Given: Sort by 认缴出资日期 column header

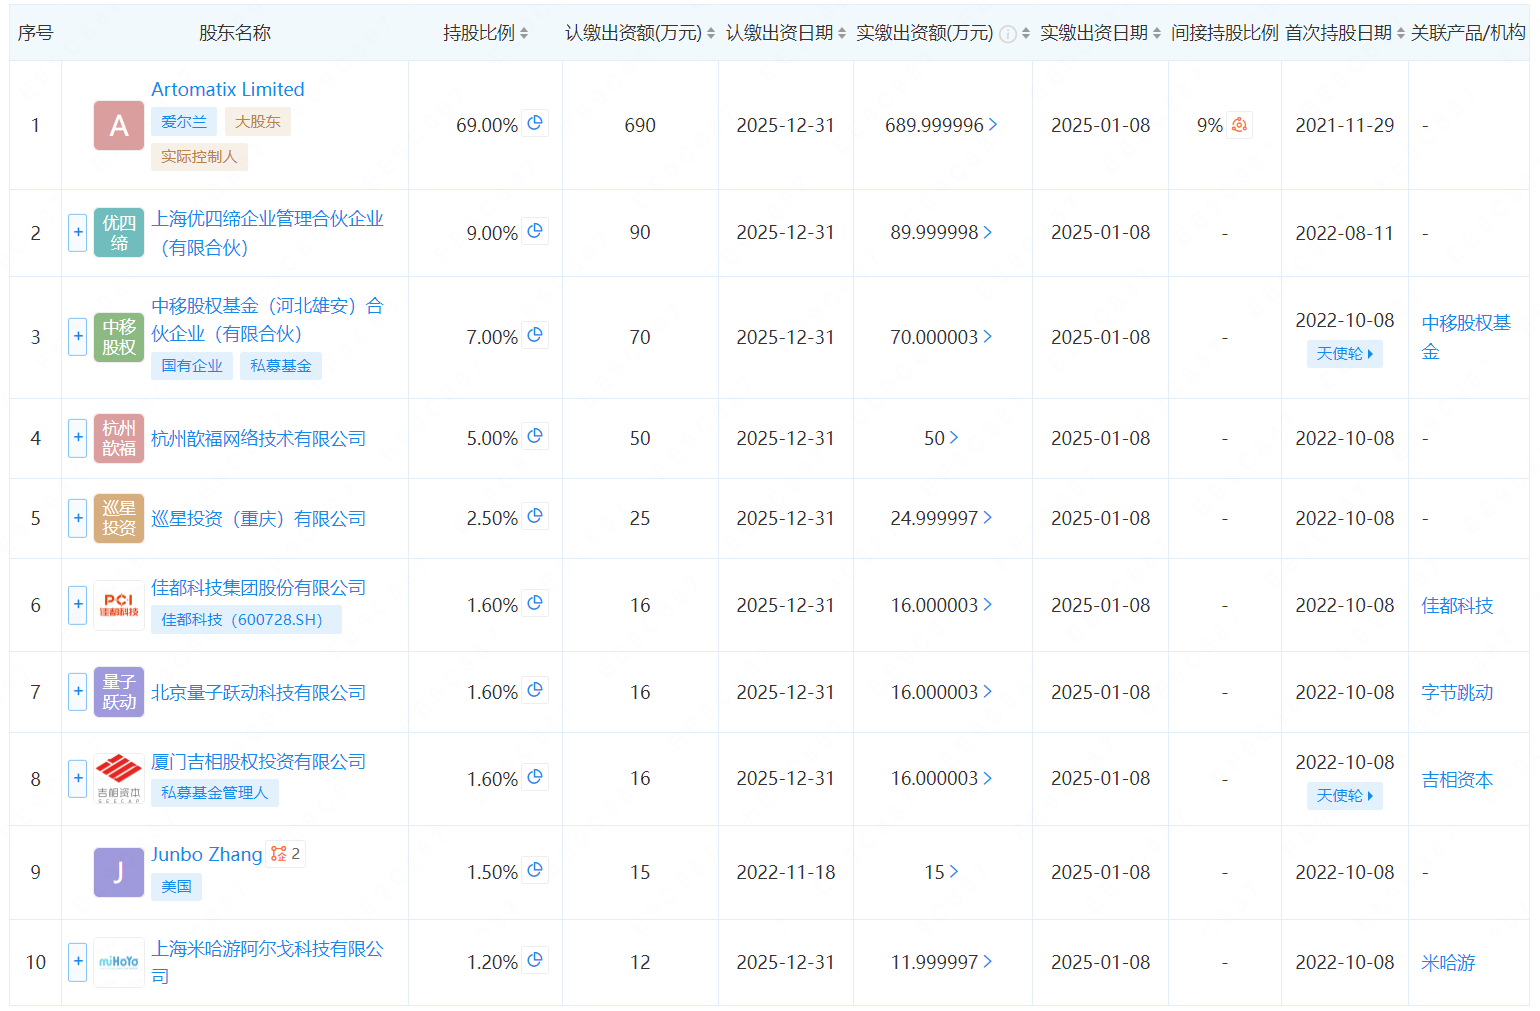Looking at the screenshot, I should coord(786,33).
